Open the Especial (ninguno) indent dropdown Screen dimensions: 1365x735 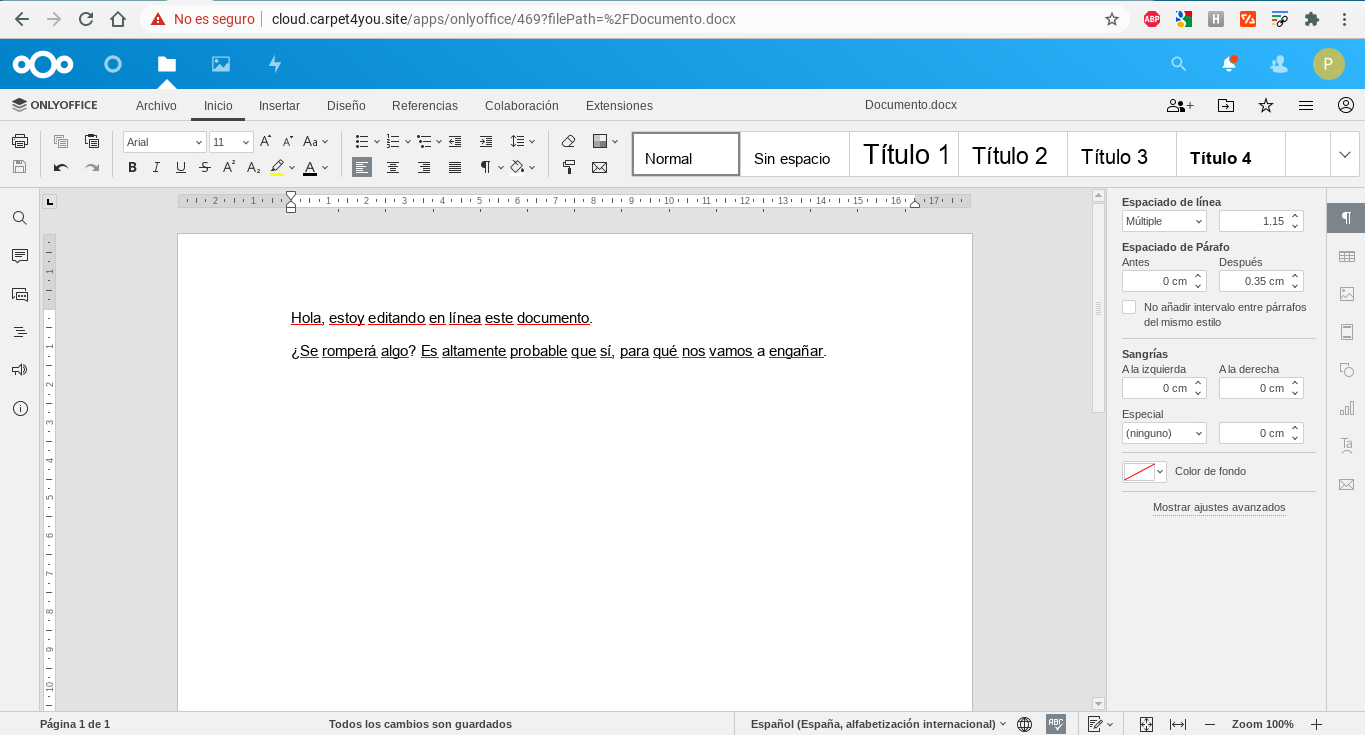[x=1164, y=433]
